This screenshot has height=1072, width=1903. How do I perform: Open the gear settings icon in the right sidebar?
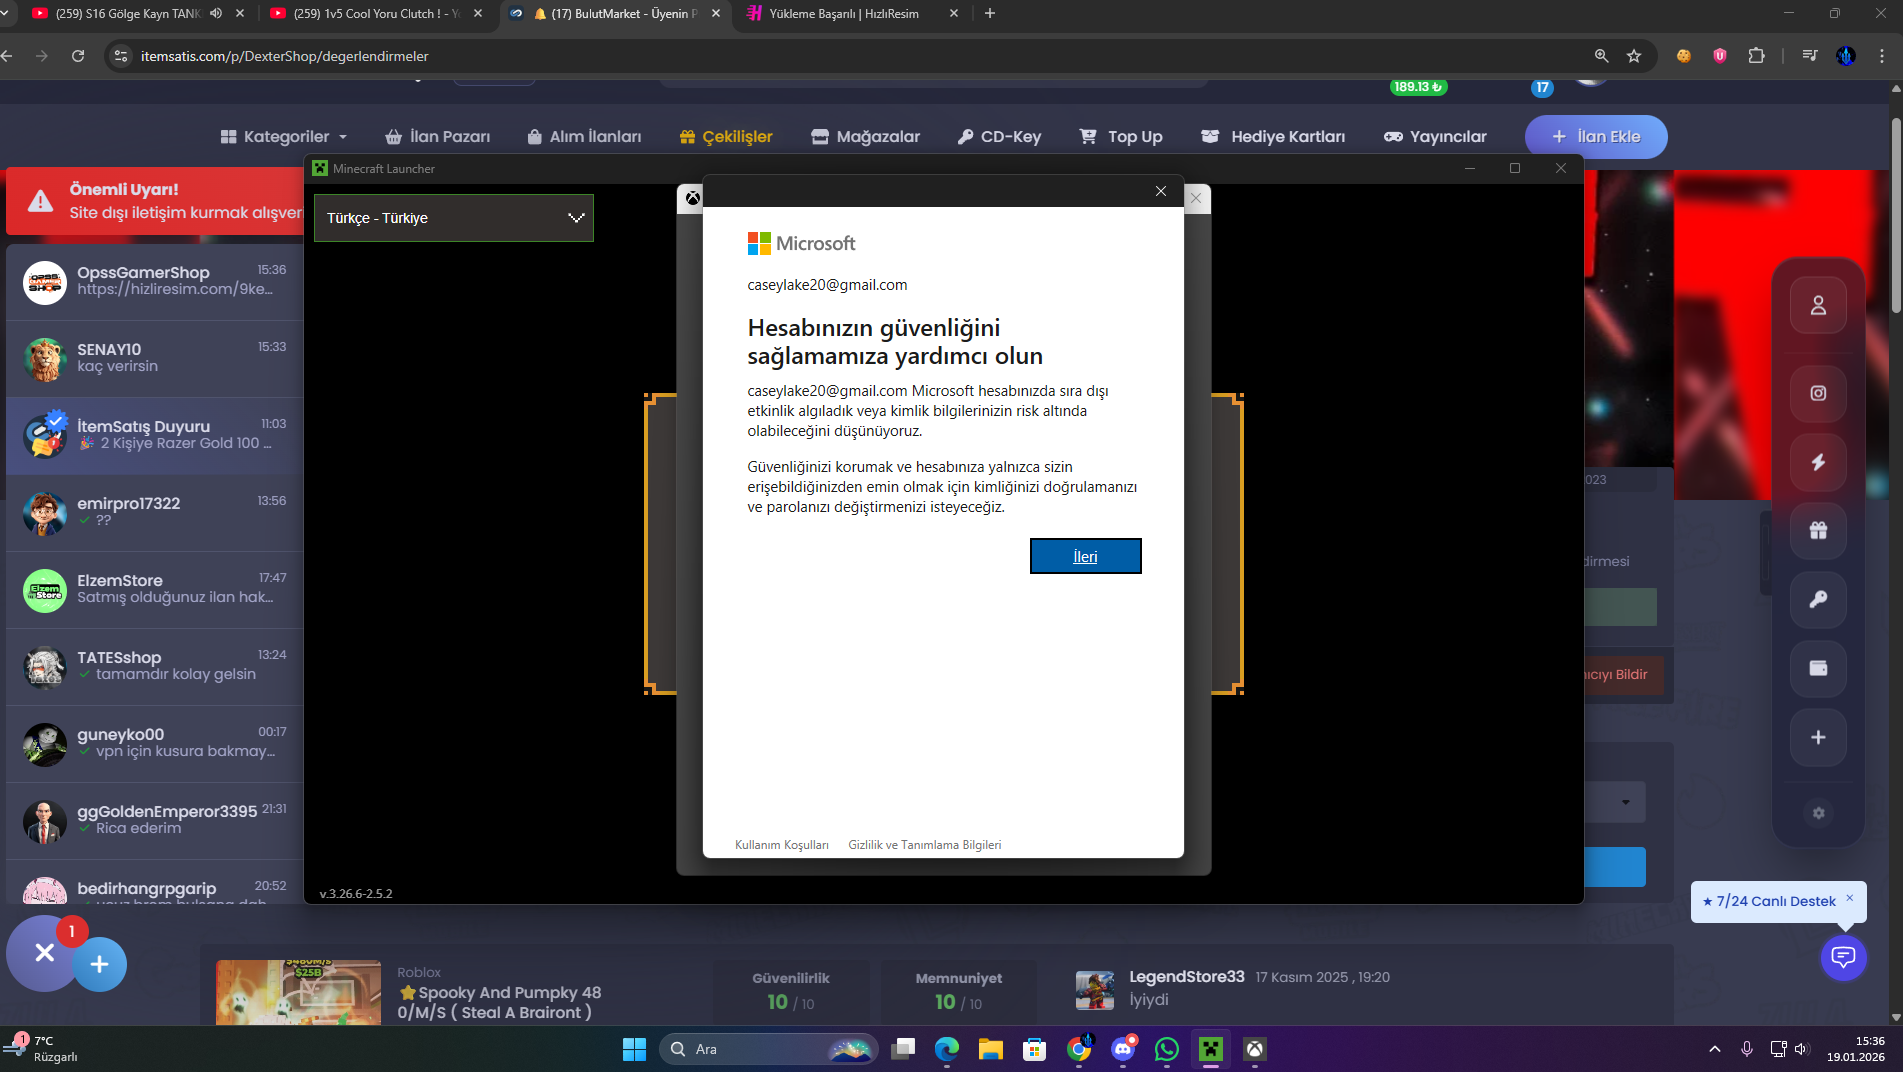pos(1818,813)
